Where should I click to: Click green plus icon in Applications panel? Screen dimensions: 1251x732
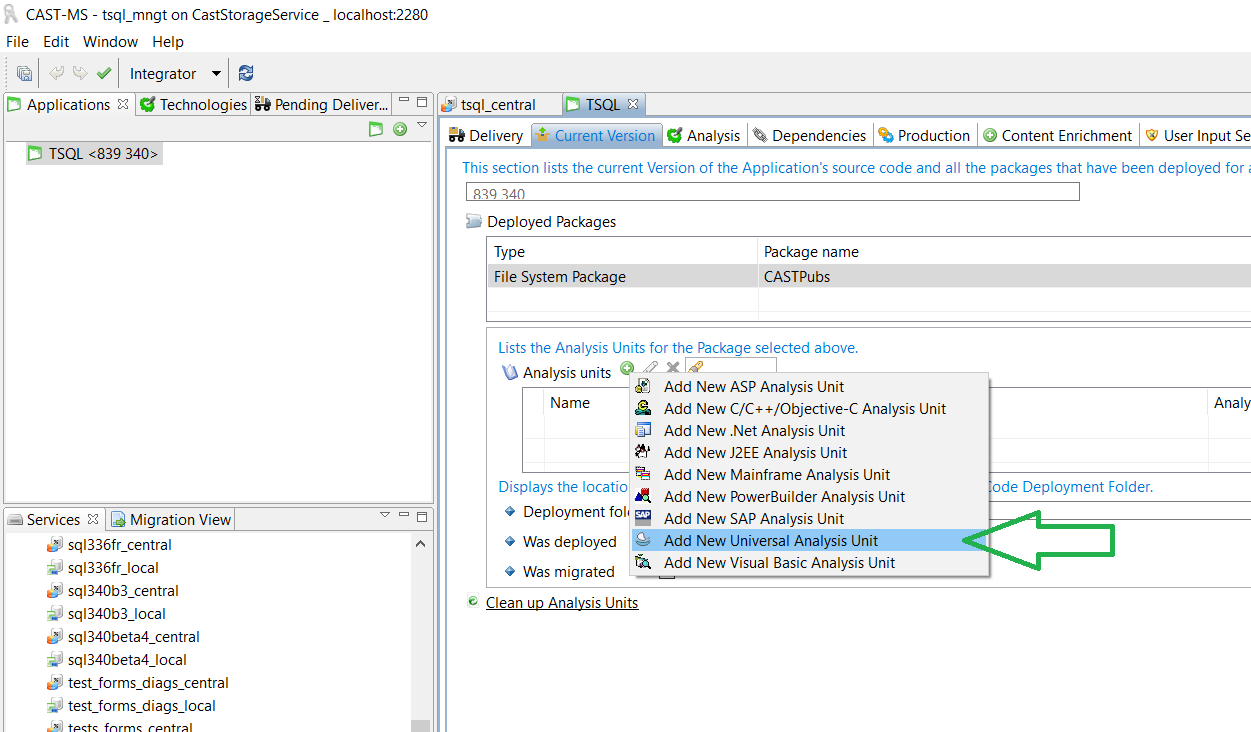pyautogui.click(x=400, y=129)
